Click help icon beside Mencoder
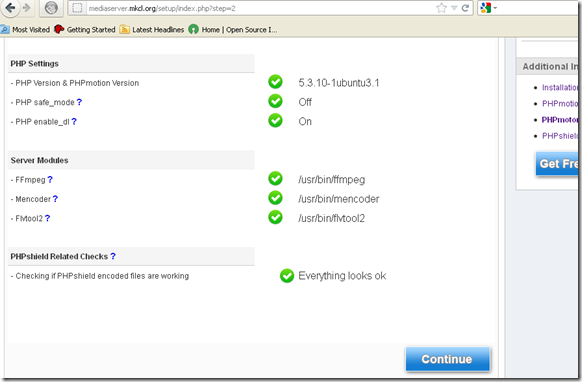Viewport: 582px width, 382px height. tap(55, 199)
